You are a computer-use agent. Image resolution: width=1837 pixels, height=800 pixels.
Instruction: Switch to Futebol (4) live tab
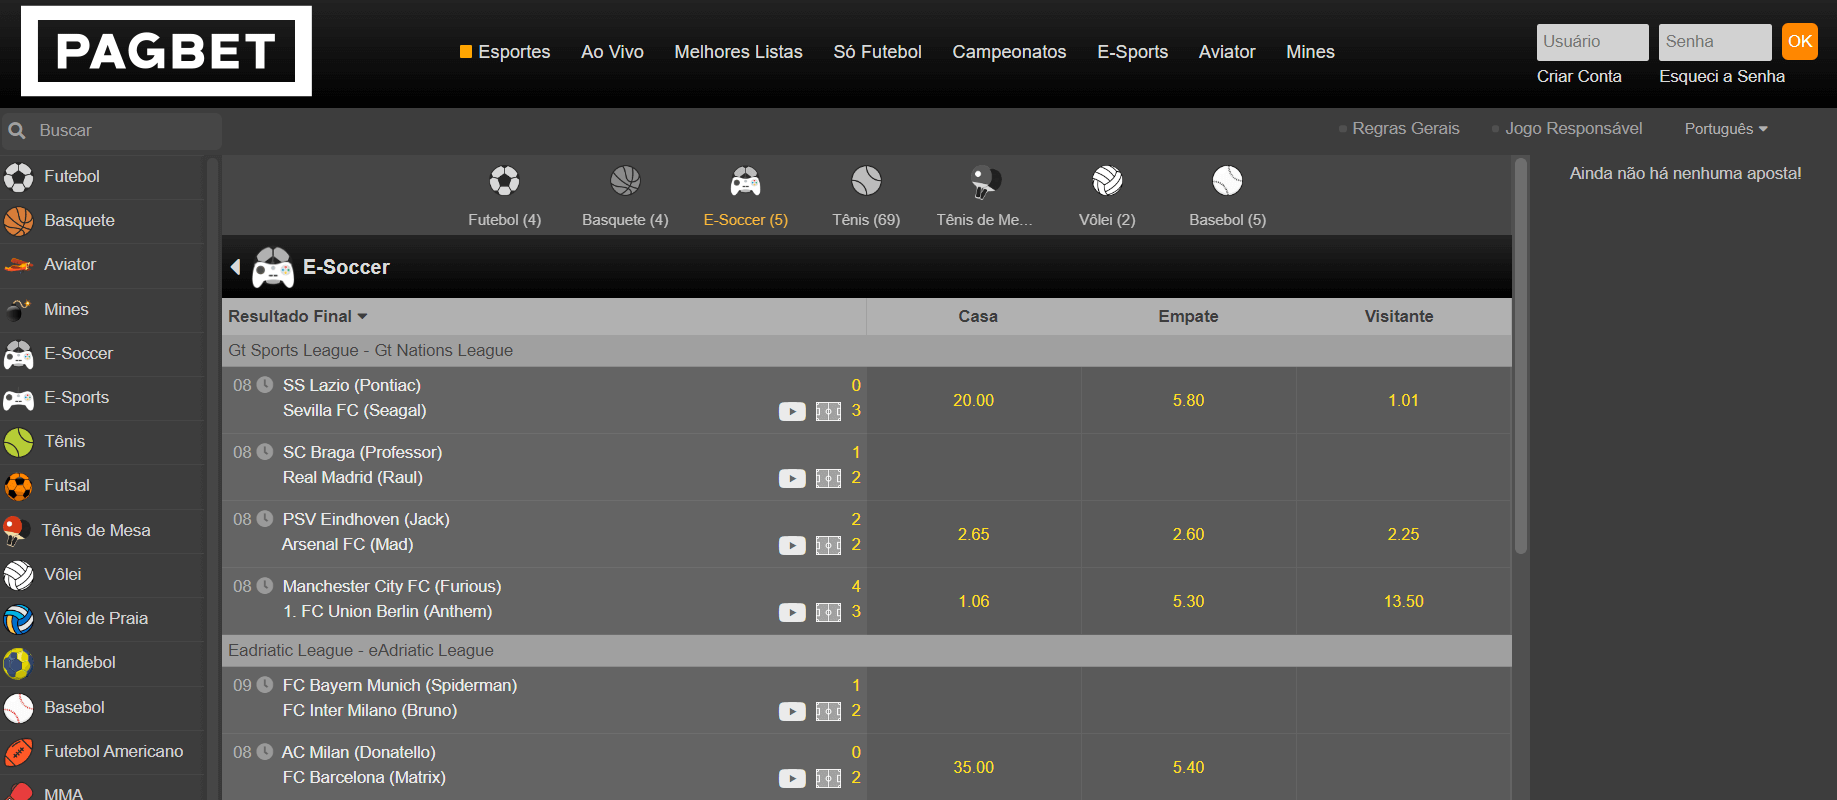point(504,196)
